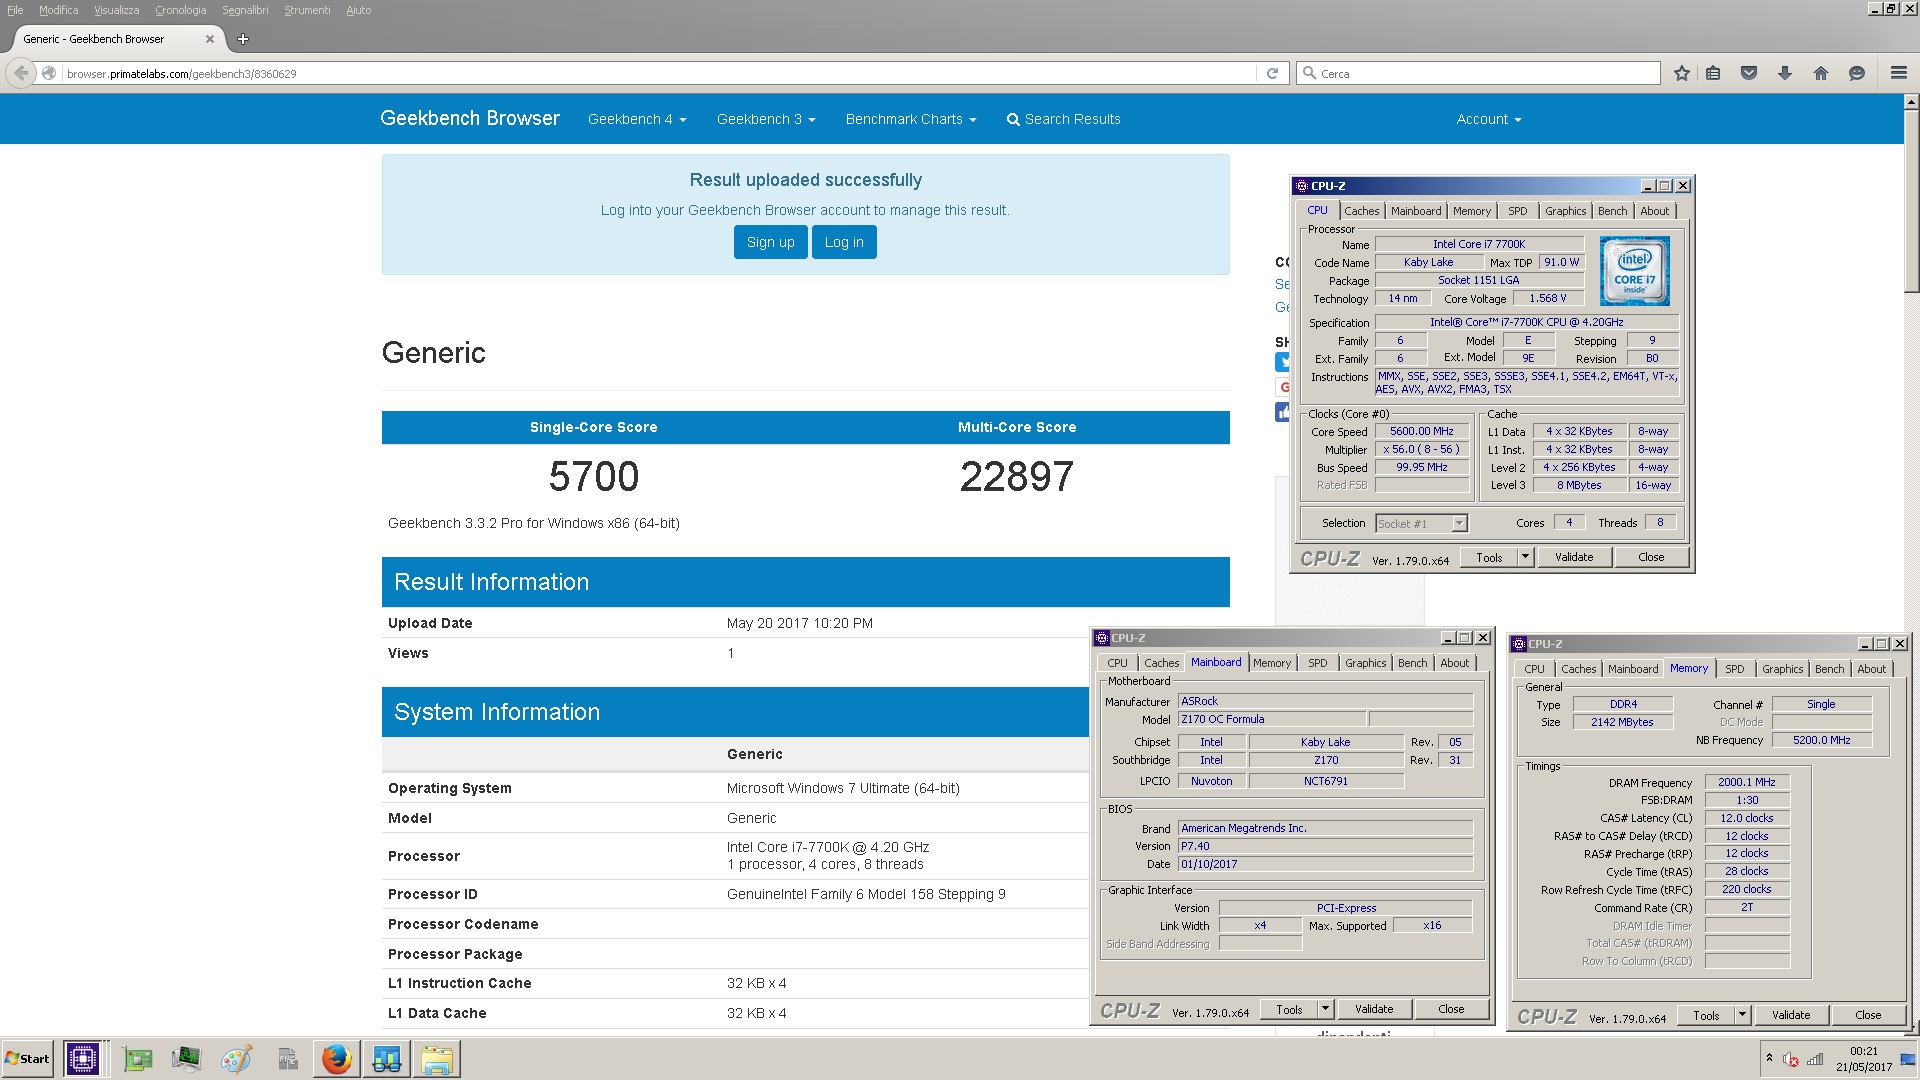The image size is (1920, 1080).
Task: Open the Cronologia menu
Action: 180,10
